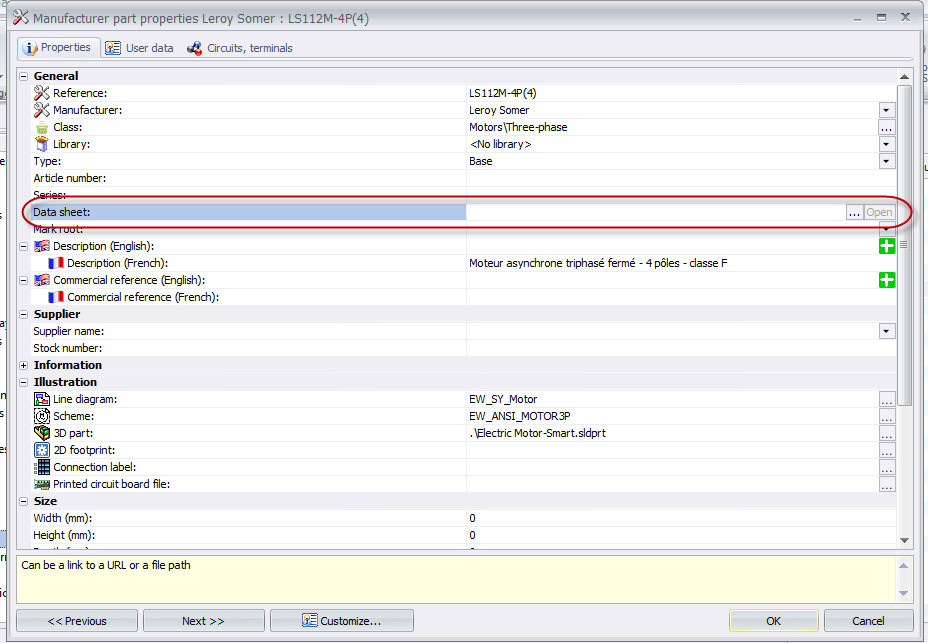Click the Stock number field
The image size is (928, 643).
click(x=681, y=348)
